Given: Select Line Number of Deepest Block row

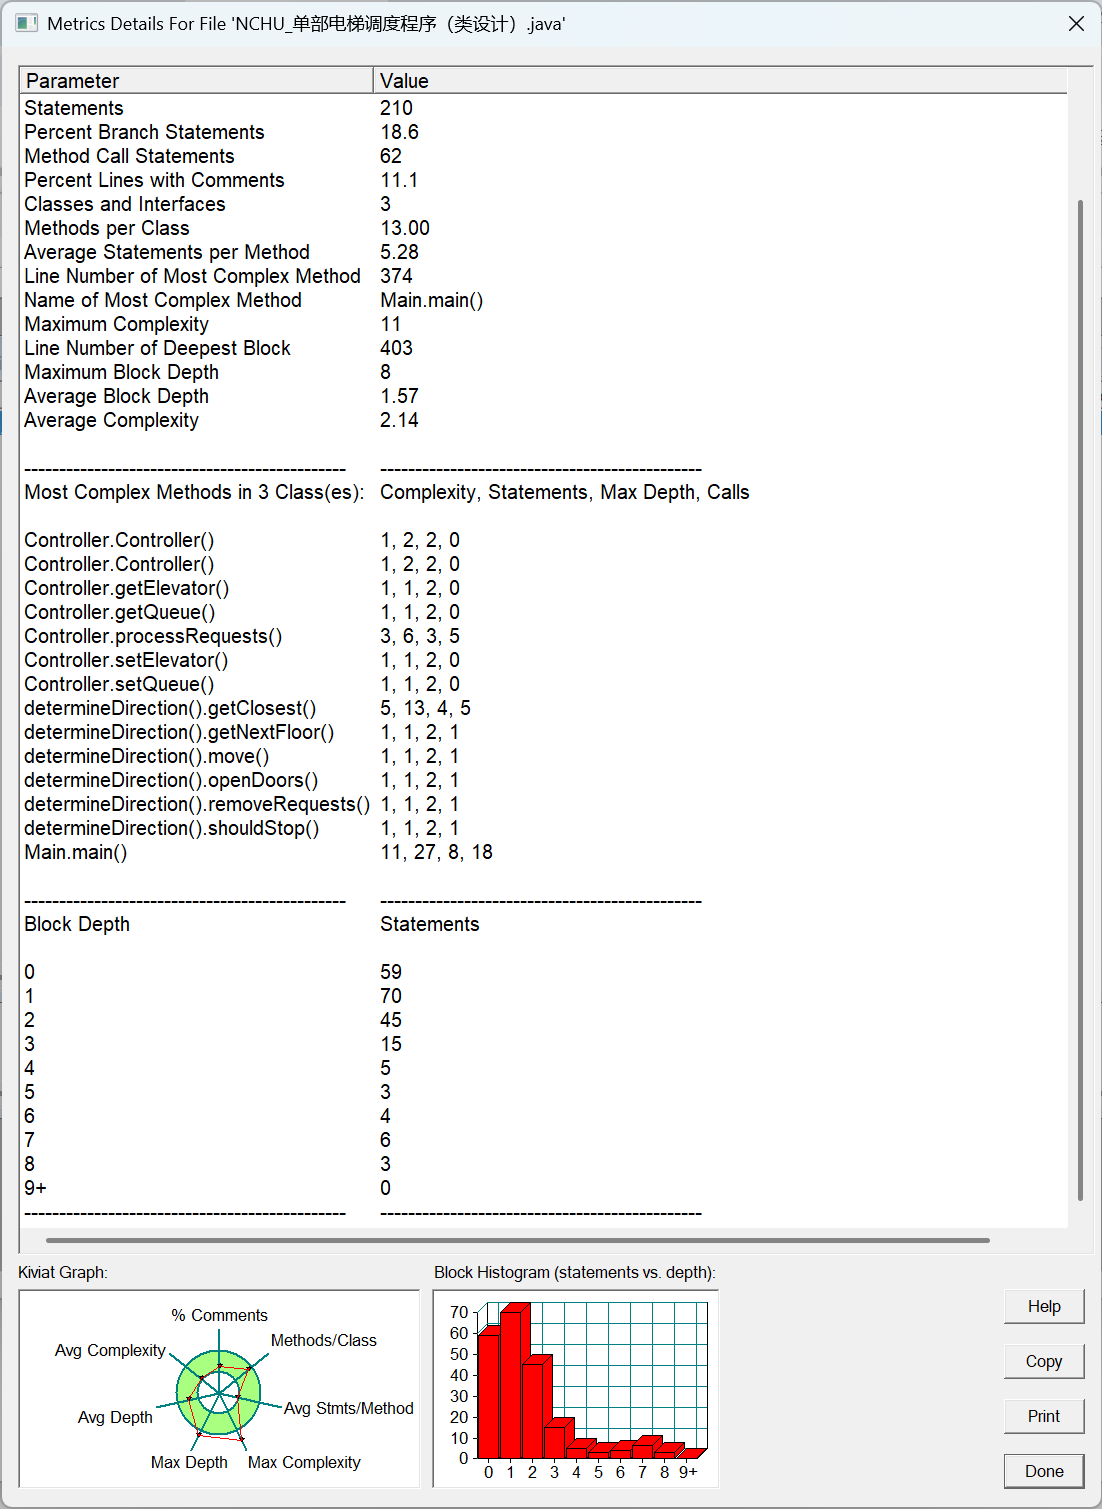Looking at the screenshot, I should pos(543,348).
